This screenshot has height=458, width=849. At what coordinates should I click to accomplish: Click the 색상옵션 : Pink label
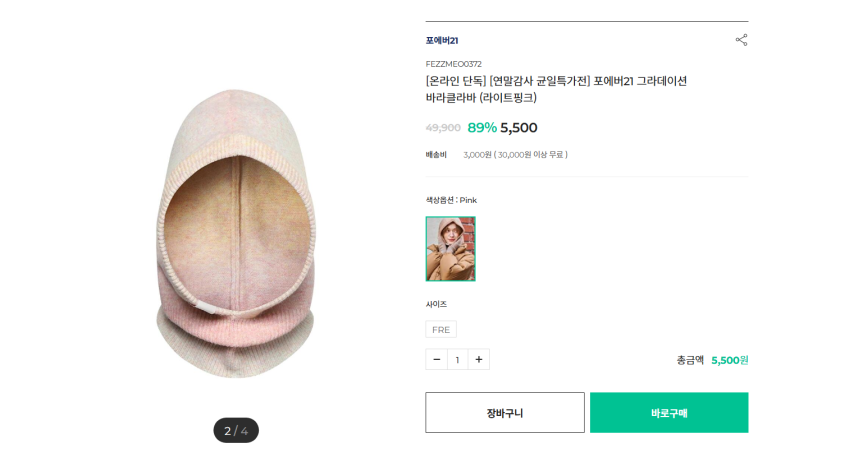coord(451,200)
